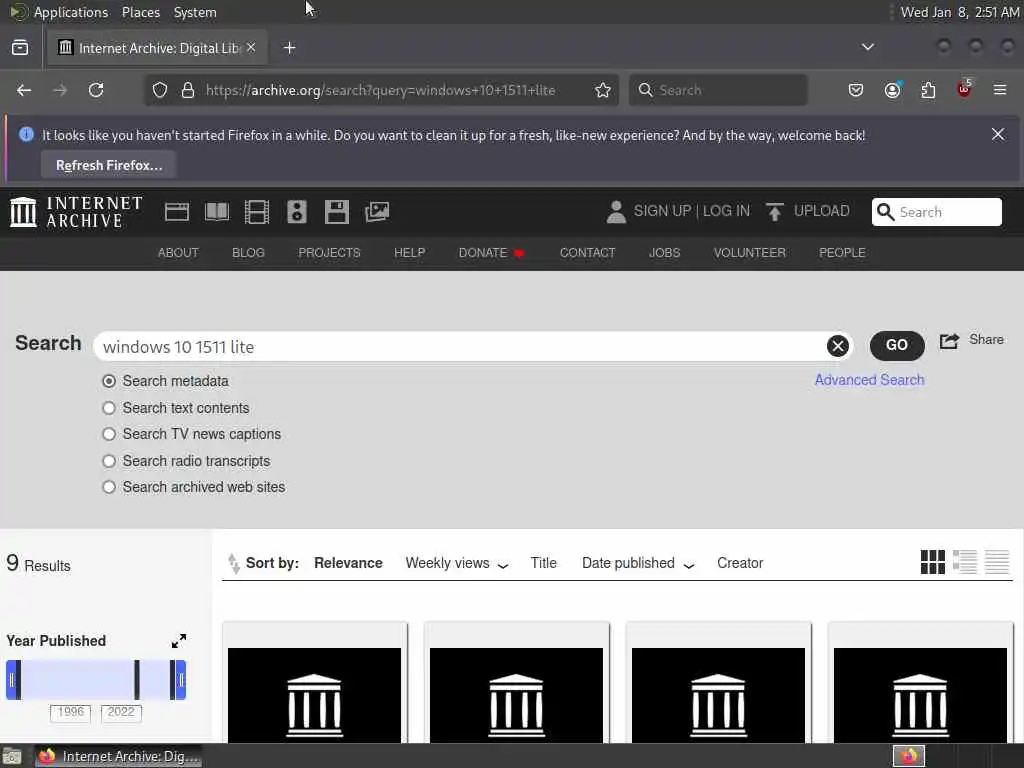Image resolution: width=1024 pixels, height=768 pixels.
Task: Reload the page in Firefox
Action: [96, 90]
